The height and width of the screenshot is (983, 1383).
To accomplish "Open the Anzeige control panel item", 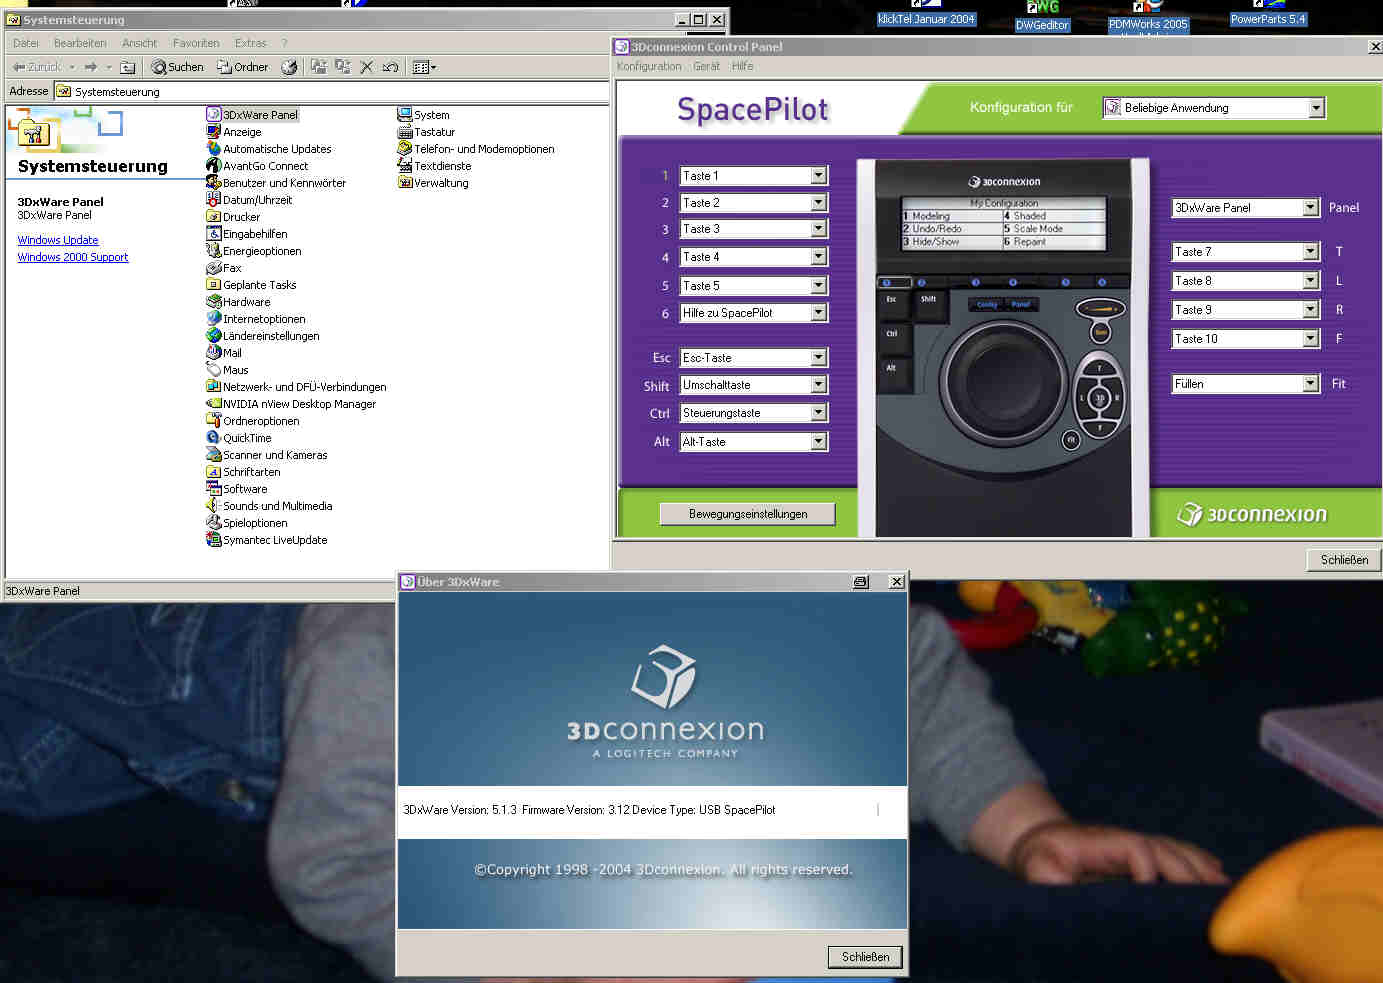I will click(x=234, y=132).
